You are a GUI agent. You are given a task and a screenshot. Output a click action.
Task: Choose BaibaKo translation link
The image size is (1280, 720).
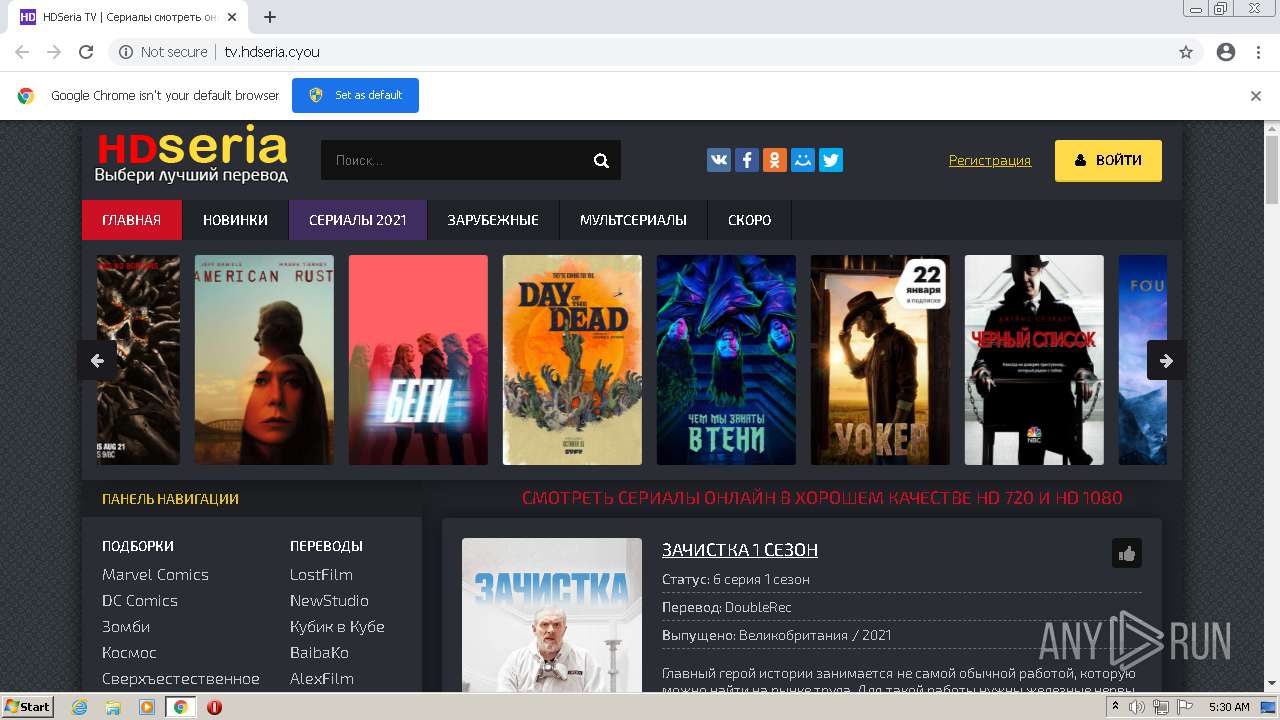[x=319, y=652]
